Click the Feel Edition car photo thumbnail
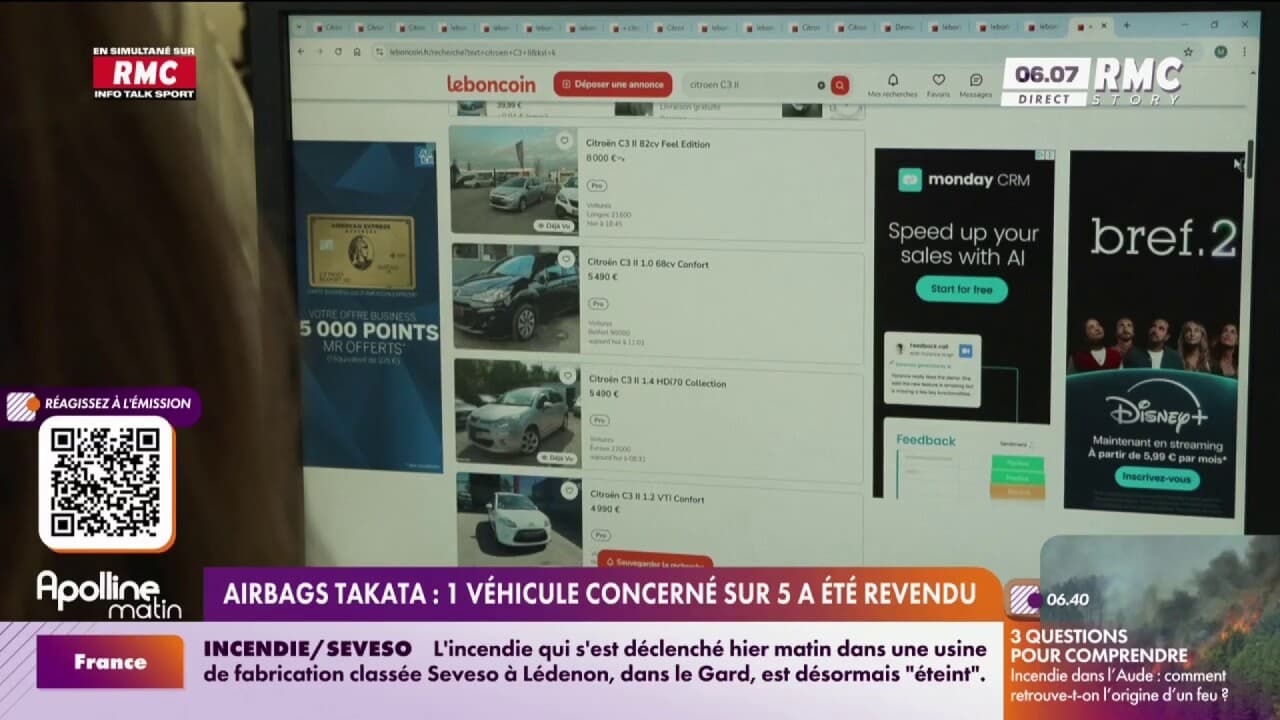This screenshot has width=1280, height=720. 513,181
